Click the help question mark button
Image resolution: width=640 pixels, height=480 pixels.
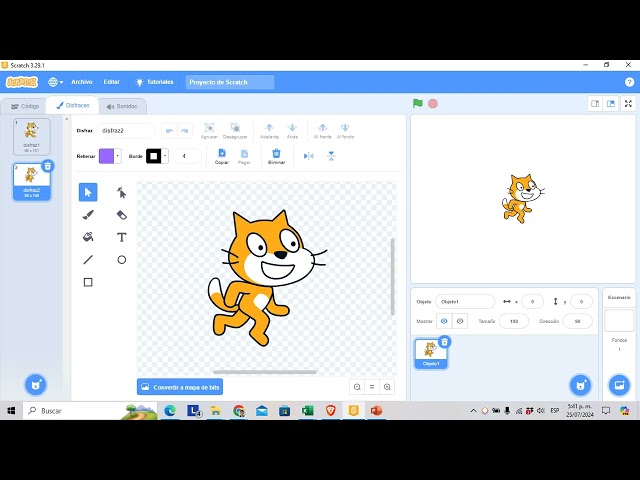tap(629, 82)
